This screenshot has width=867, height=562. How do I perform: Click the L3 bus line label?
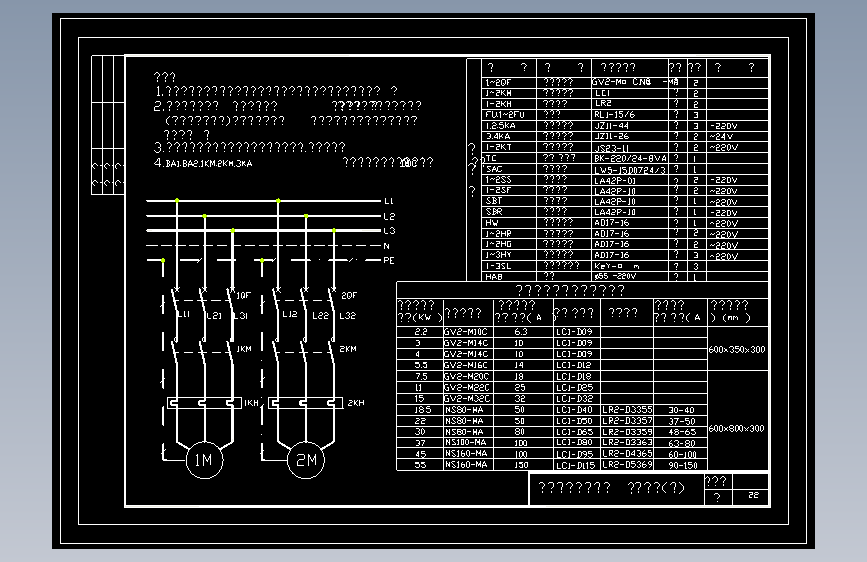click(389, 231)
